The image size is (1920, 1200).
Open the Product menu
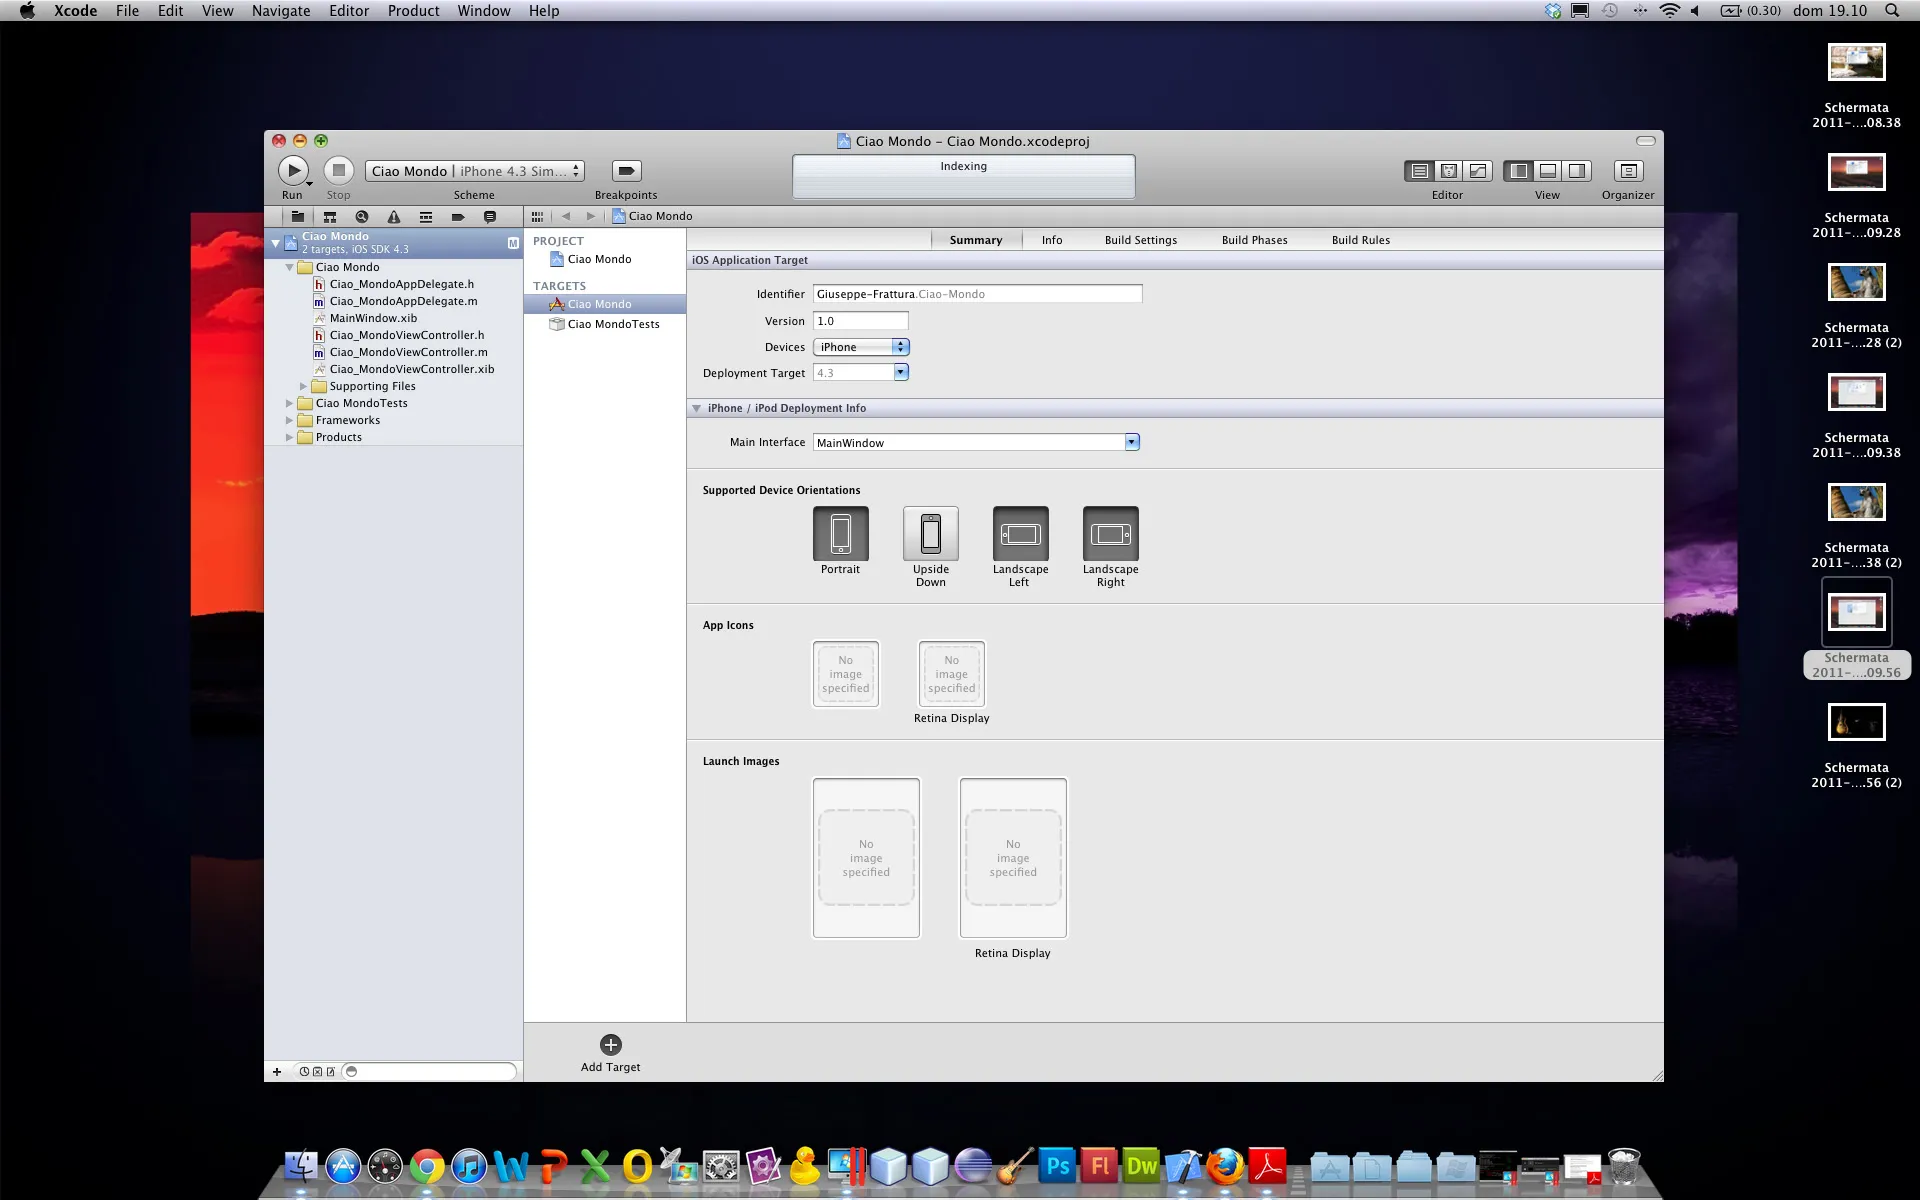click(413, 11)
